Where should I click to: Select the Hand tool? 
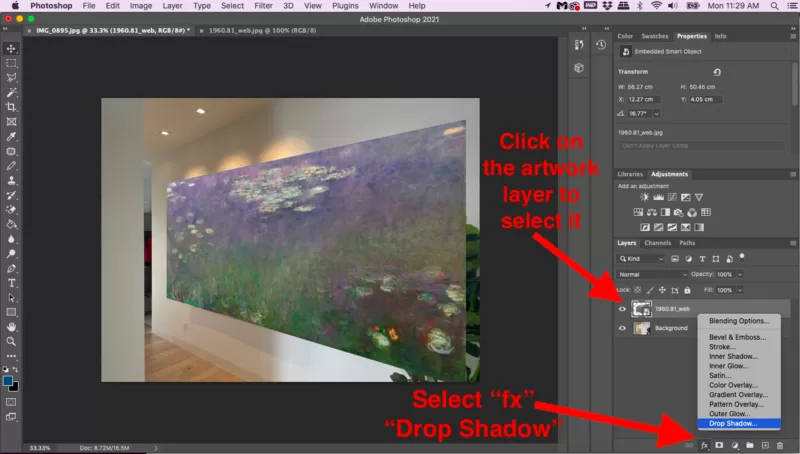11,327
